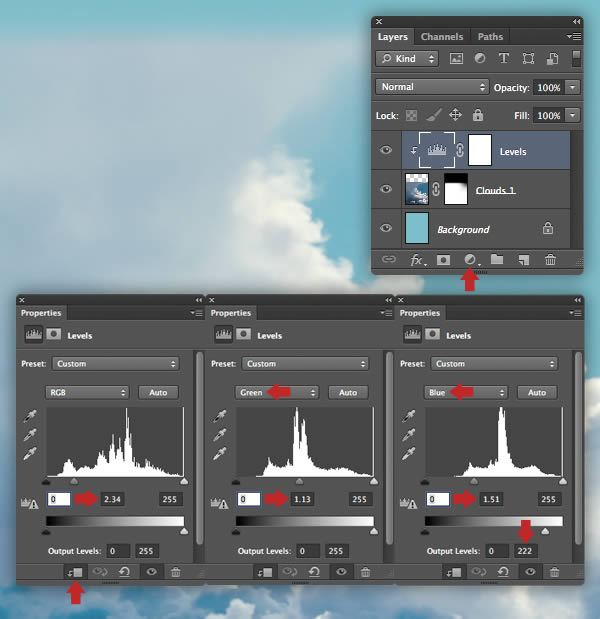Open flyout menu of Blue Properties panel

coord(575,313)
